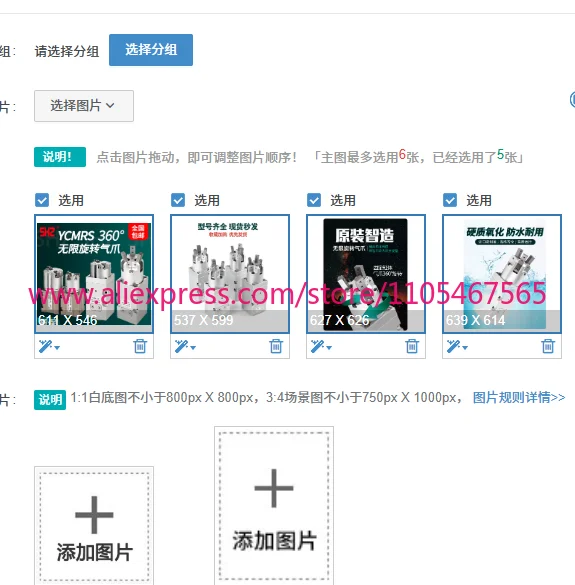This screenshot has width=575, height=585.
Task: Uncheck 选用 for the 611 X 546 image
Action: 42,200
